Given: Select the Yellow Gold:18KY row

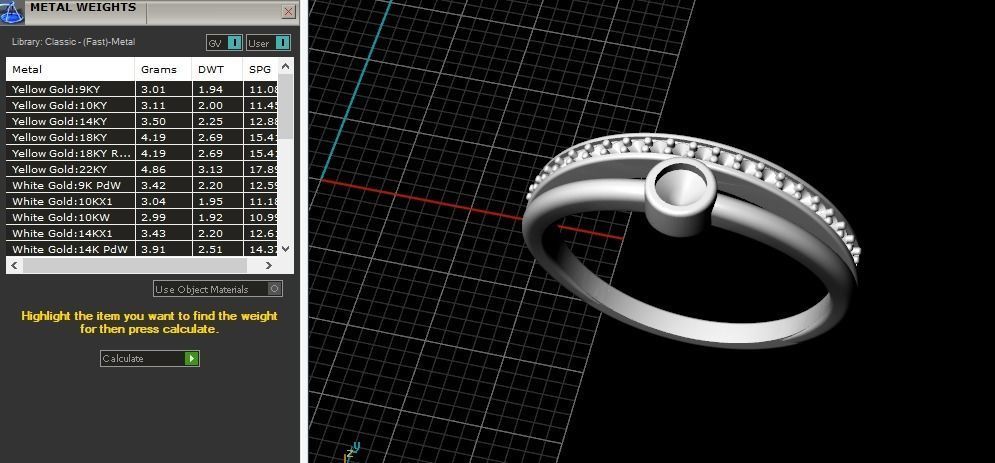Looking at the screenshot, I should [x=142, y=137].
